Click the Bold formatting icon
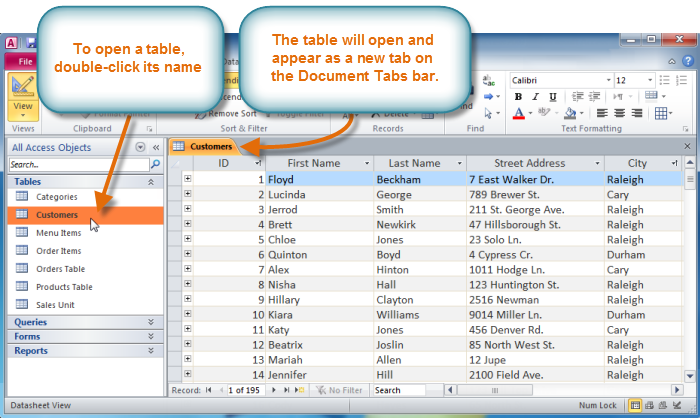The width and height of the screenshot is (700, 418). click(x=519, y=97)
